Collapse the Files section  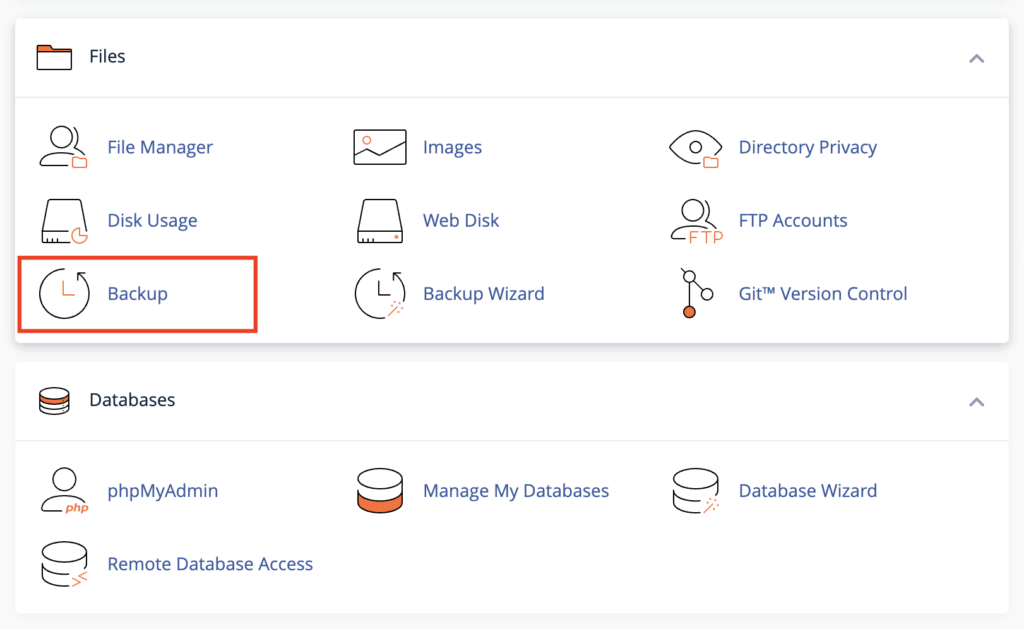(977, 58)
